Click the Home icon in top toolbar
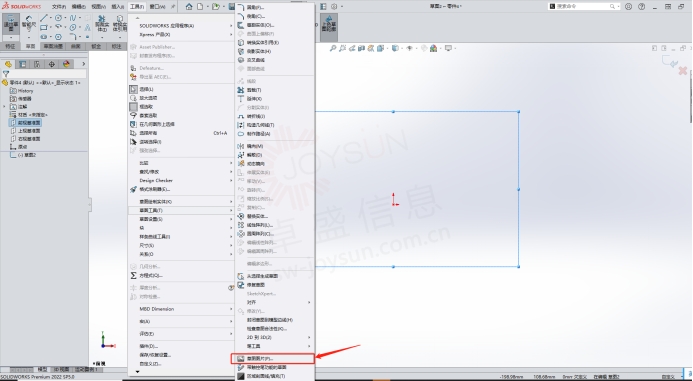Image resolution: width=693 pixels, height=381 pixels. [189, 7]
